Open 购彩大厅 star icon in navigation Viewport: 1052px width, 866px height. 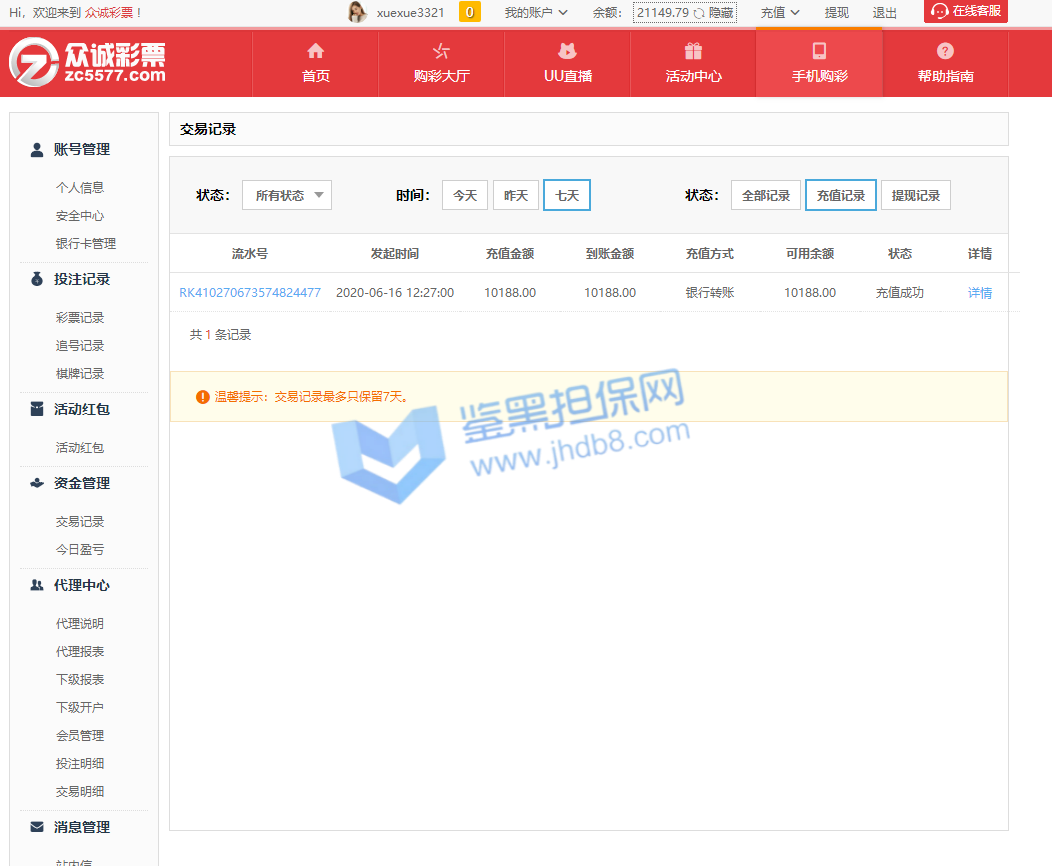coord(441,51)
